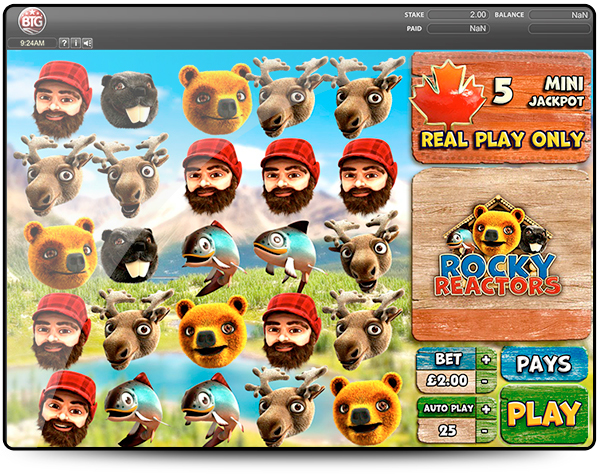Mute sound with the speaker icon
Screen dimensions: 600x474
coord(88,43)
